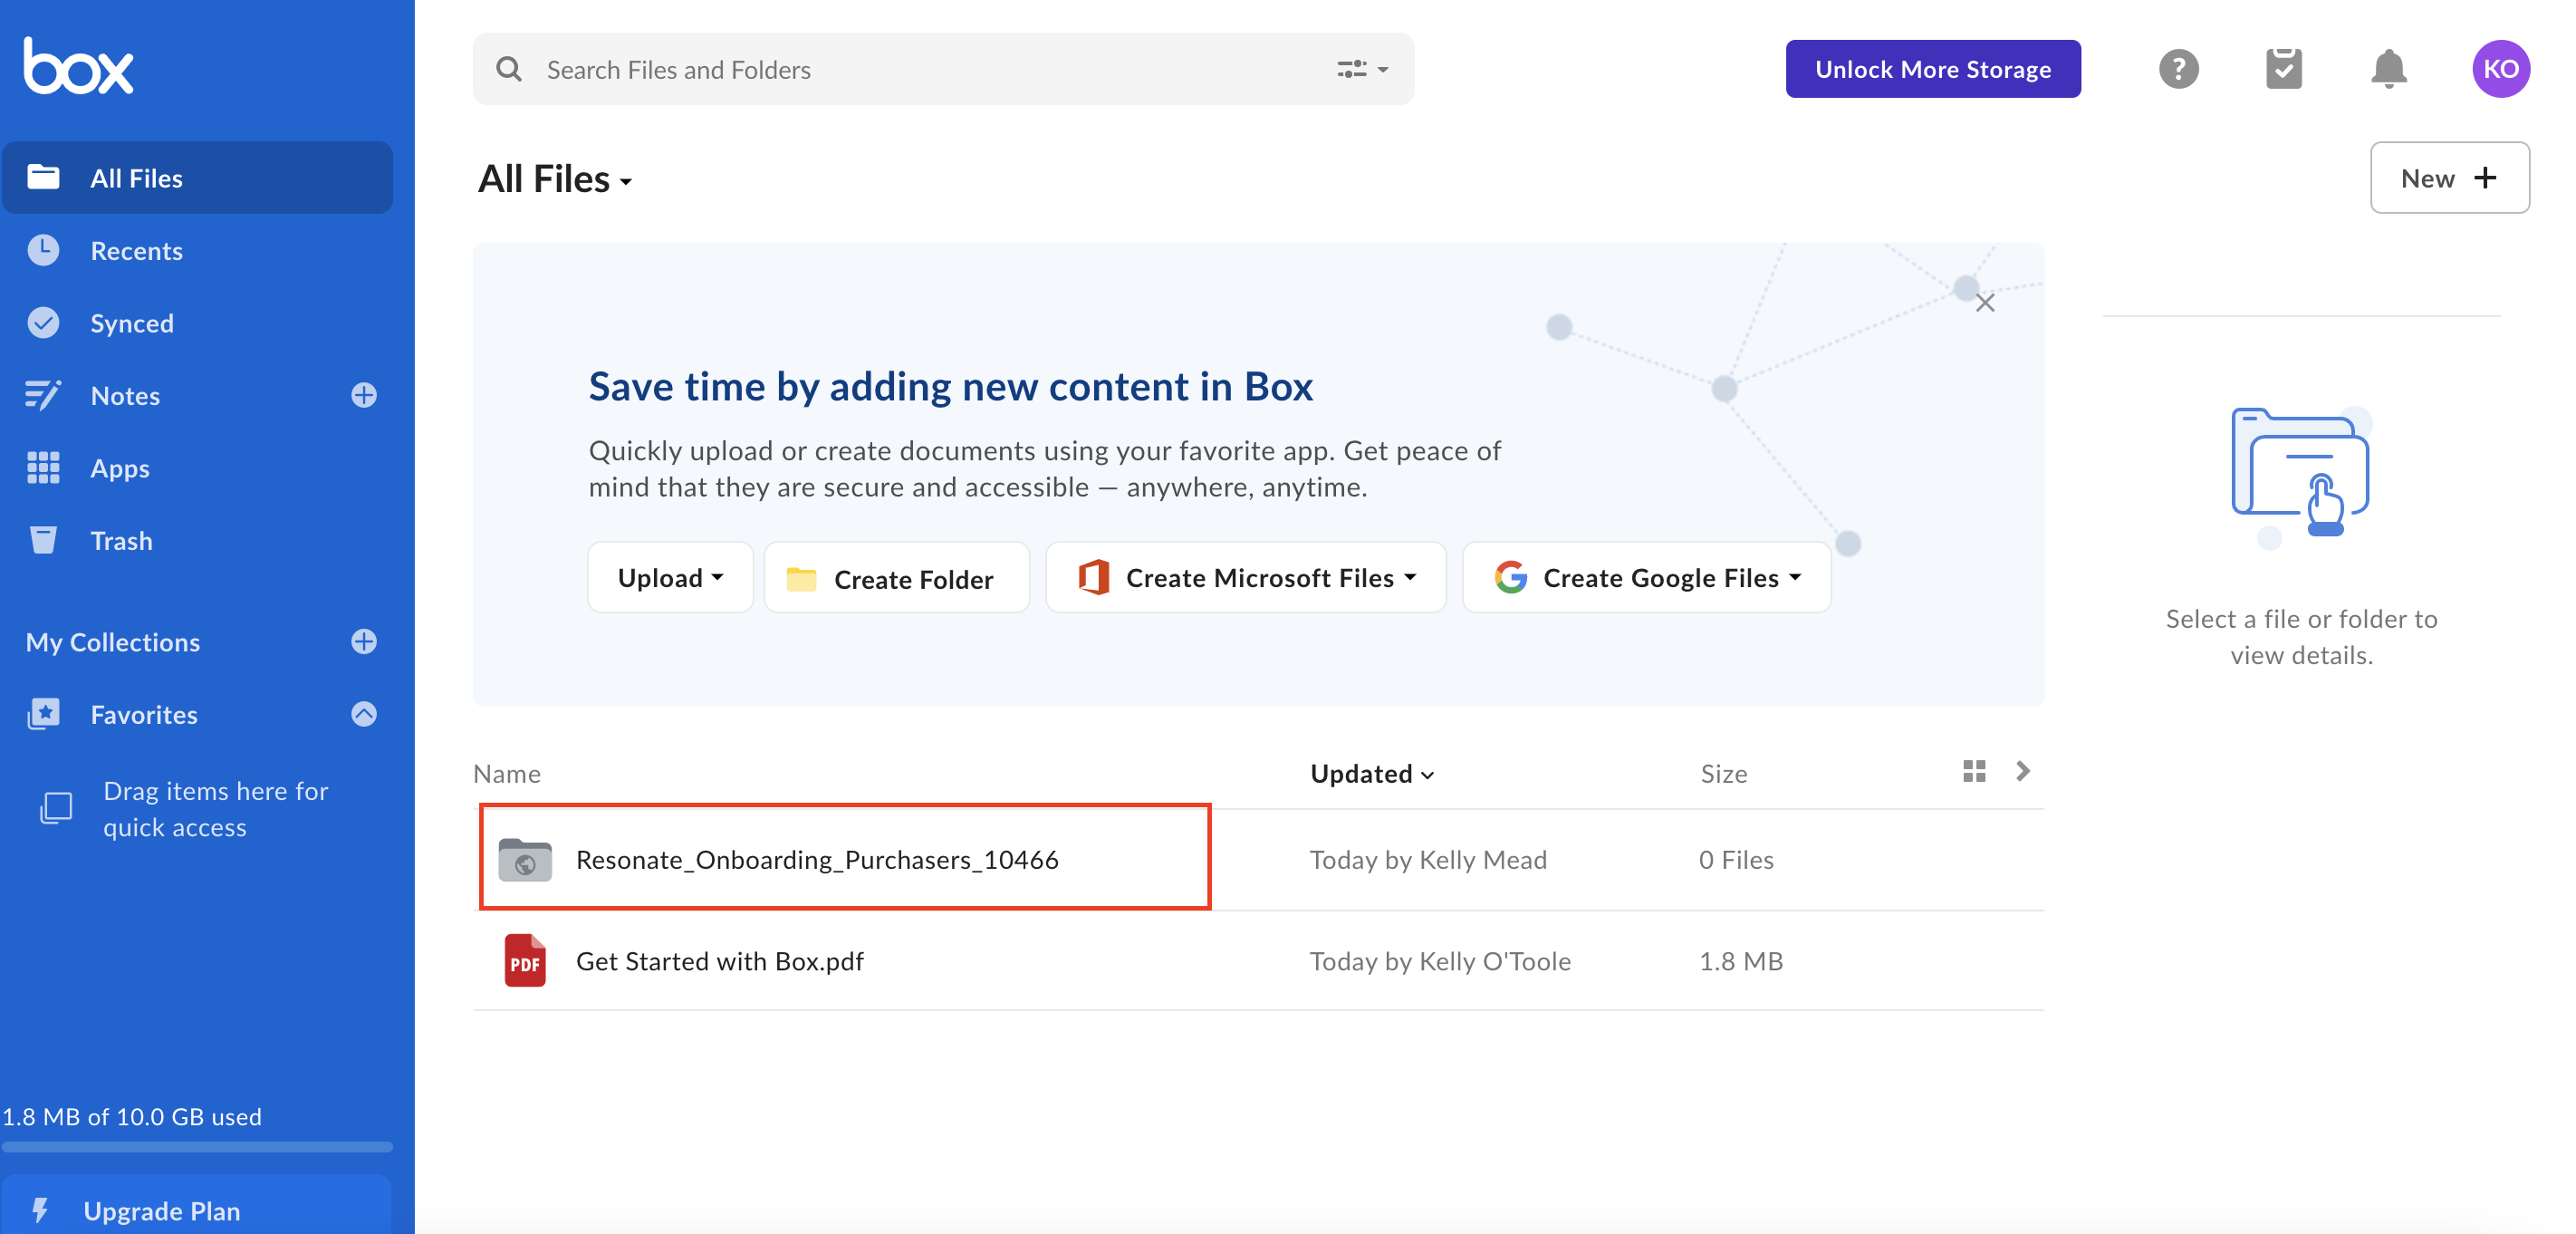This screenshot has width=2576, height=1234.
Task: Open Trash in the sidebar
Action: point(197,541)
